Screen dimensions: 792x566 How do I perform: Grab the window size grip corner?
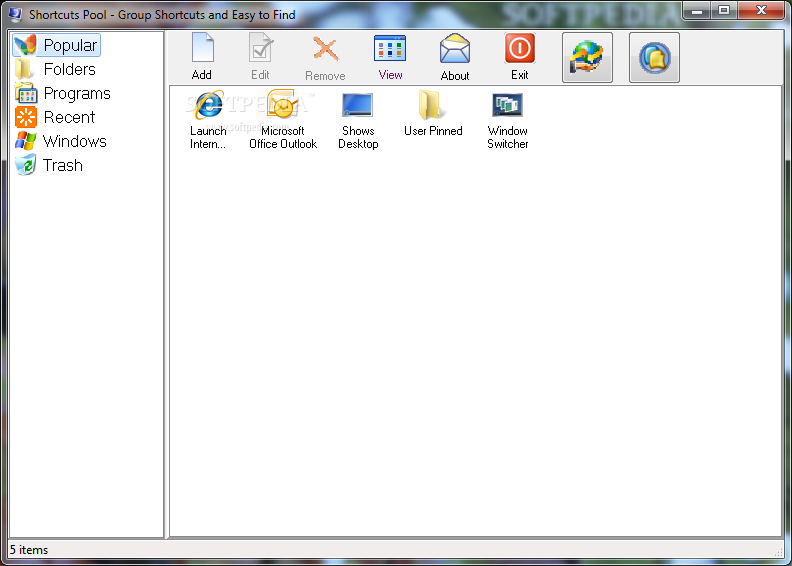[x=778, y=553]
